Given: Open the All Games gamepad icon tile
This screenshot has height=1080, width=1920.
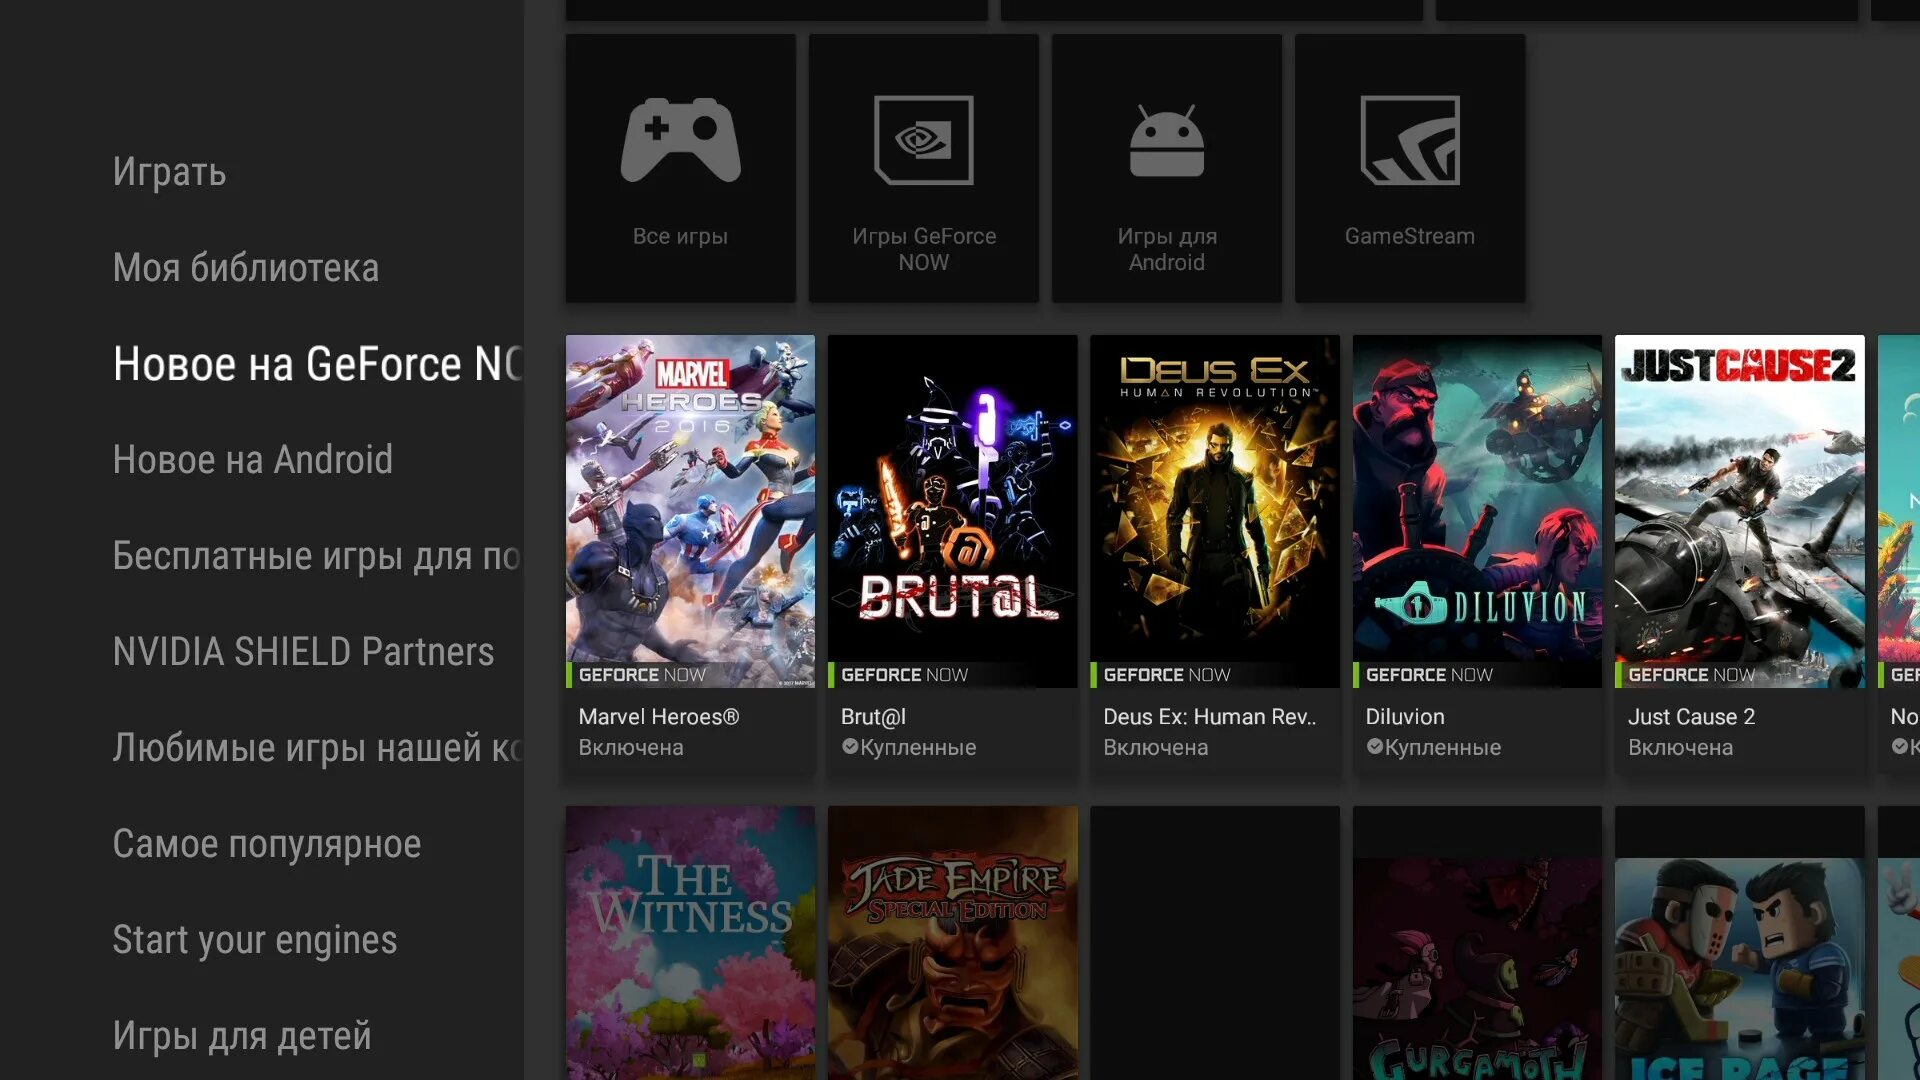Looking at the screenshot, I should coord(680,168).
